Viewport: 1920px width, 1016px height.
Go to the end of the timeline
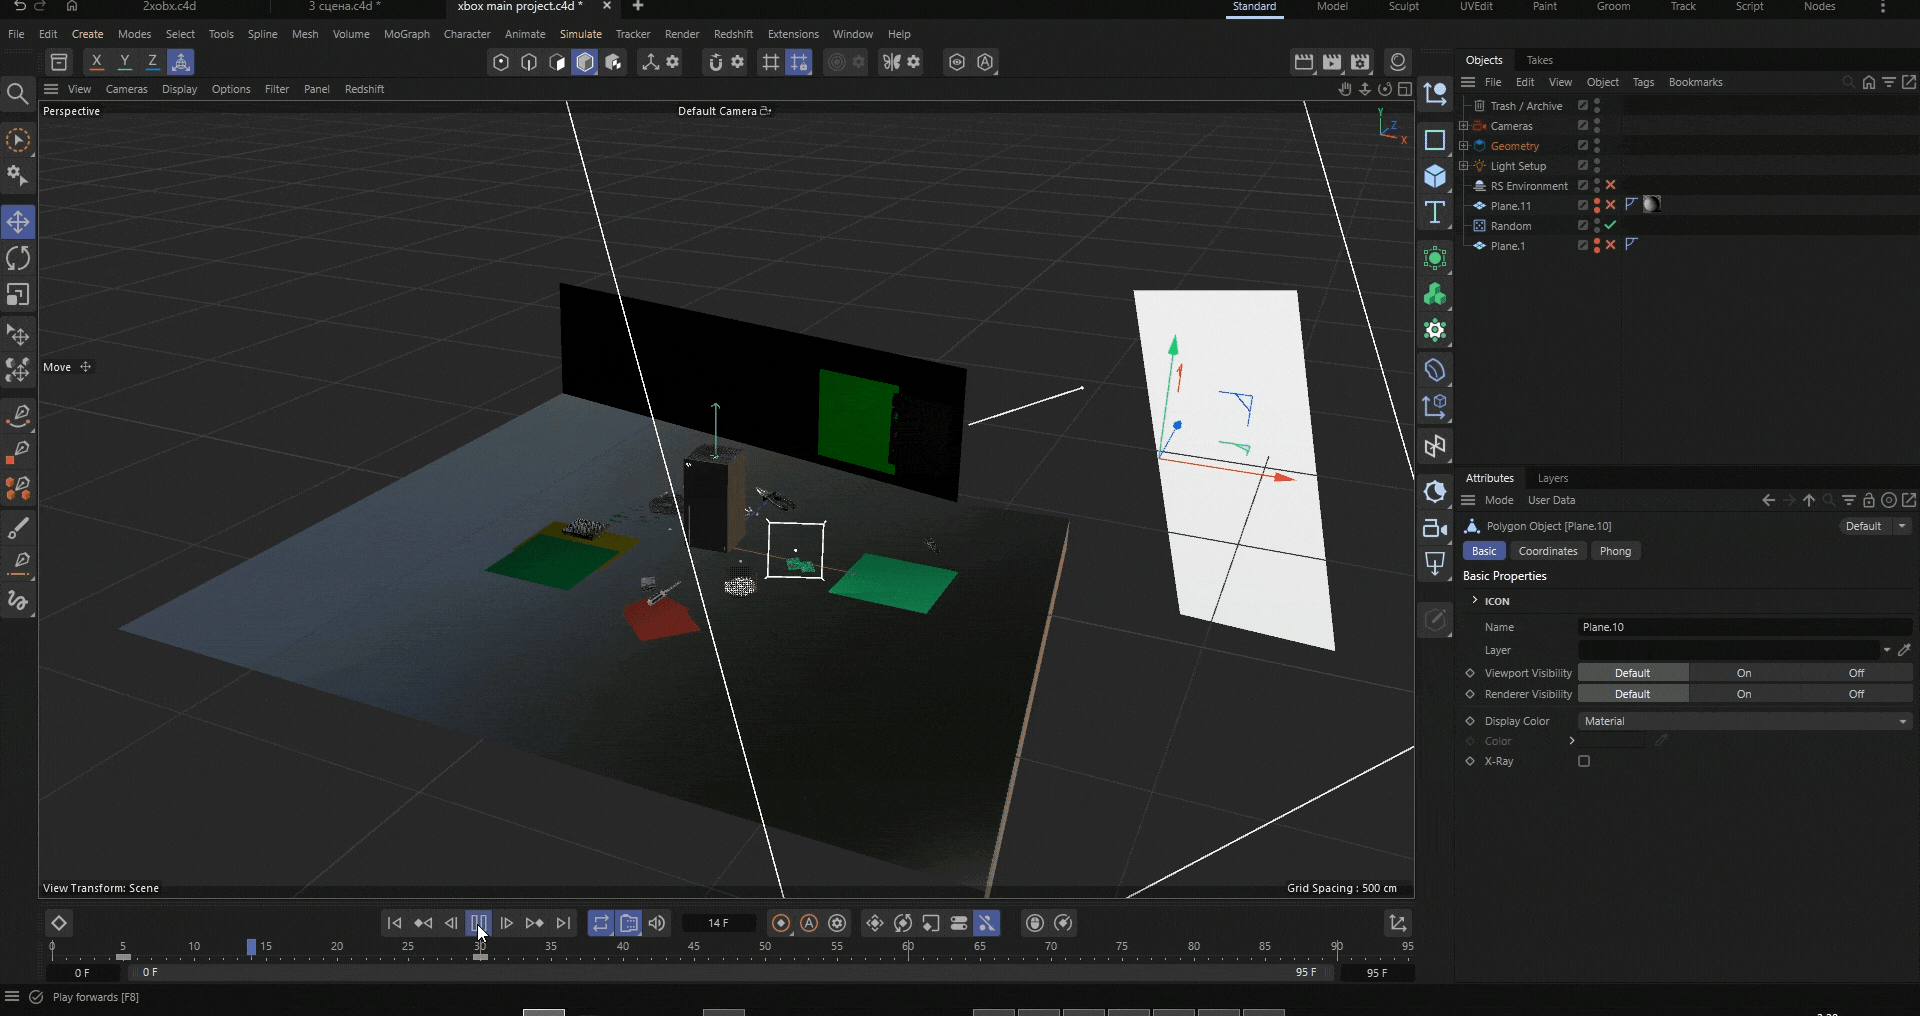tap(564, 923)
